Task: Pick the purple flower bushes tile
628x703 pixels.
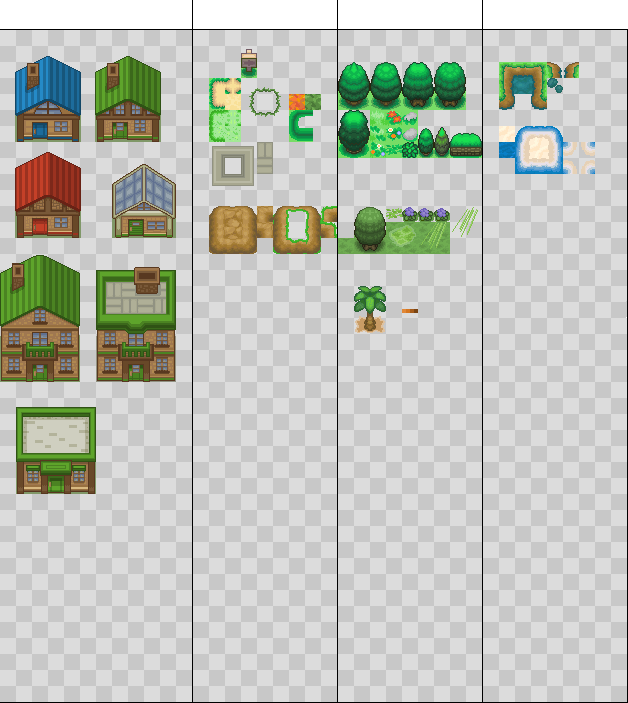Action: click(x=426, y=214)
